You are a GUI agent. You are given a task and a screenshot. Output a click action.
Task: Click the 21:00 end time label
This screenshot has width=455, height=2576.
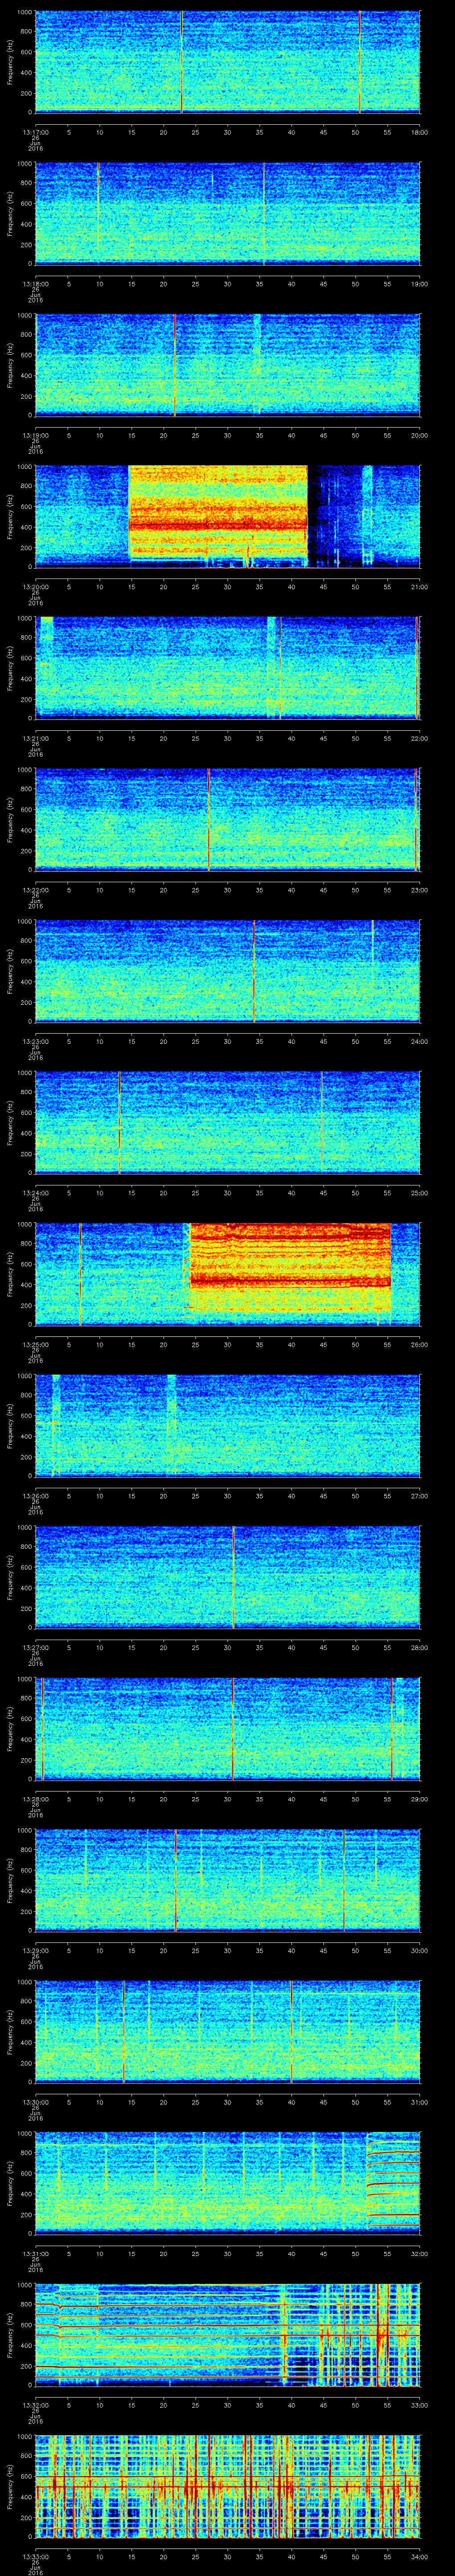click(419, 586)
